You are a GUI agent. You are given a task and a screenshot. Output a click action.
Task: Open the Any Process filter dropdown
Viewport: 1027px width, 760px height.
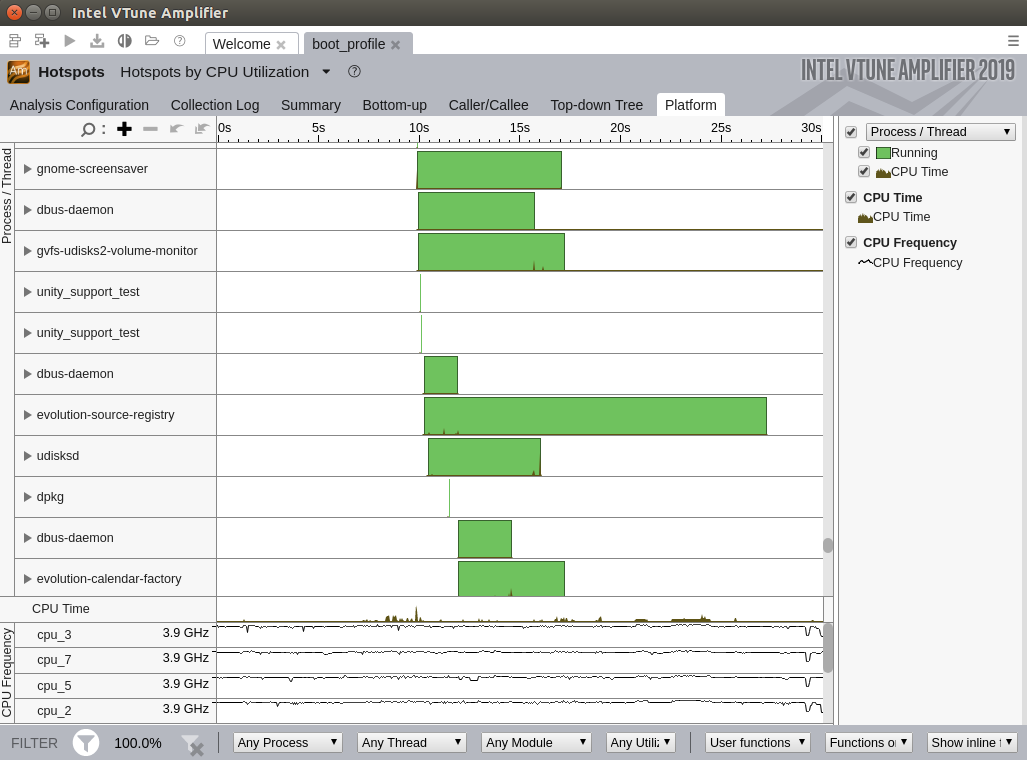pyautogui.click(x=287, y=742)
